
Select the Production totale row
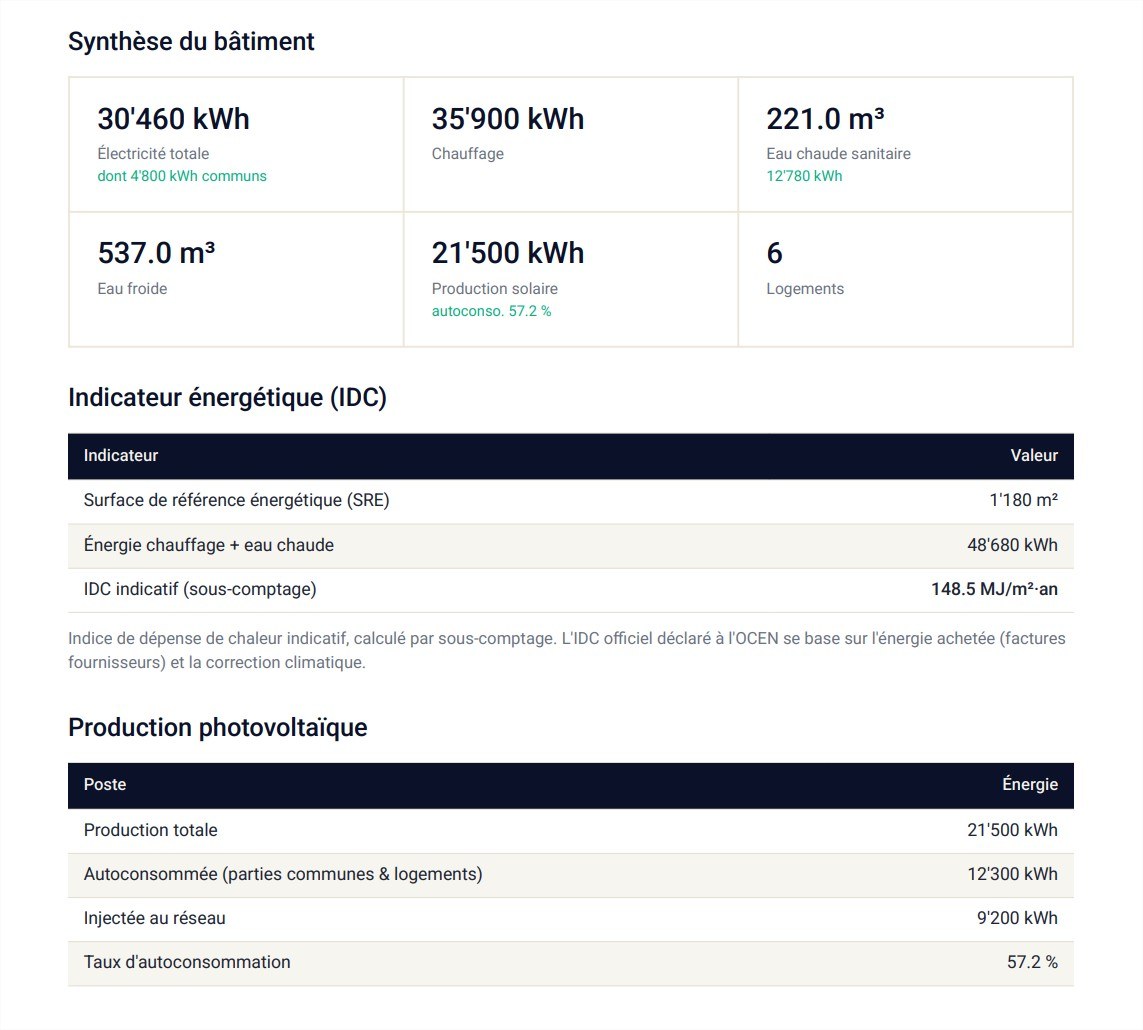tap(571, 830)
